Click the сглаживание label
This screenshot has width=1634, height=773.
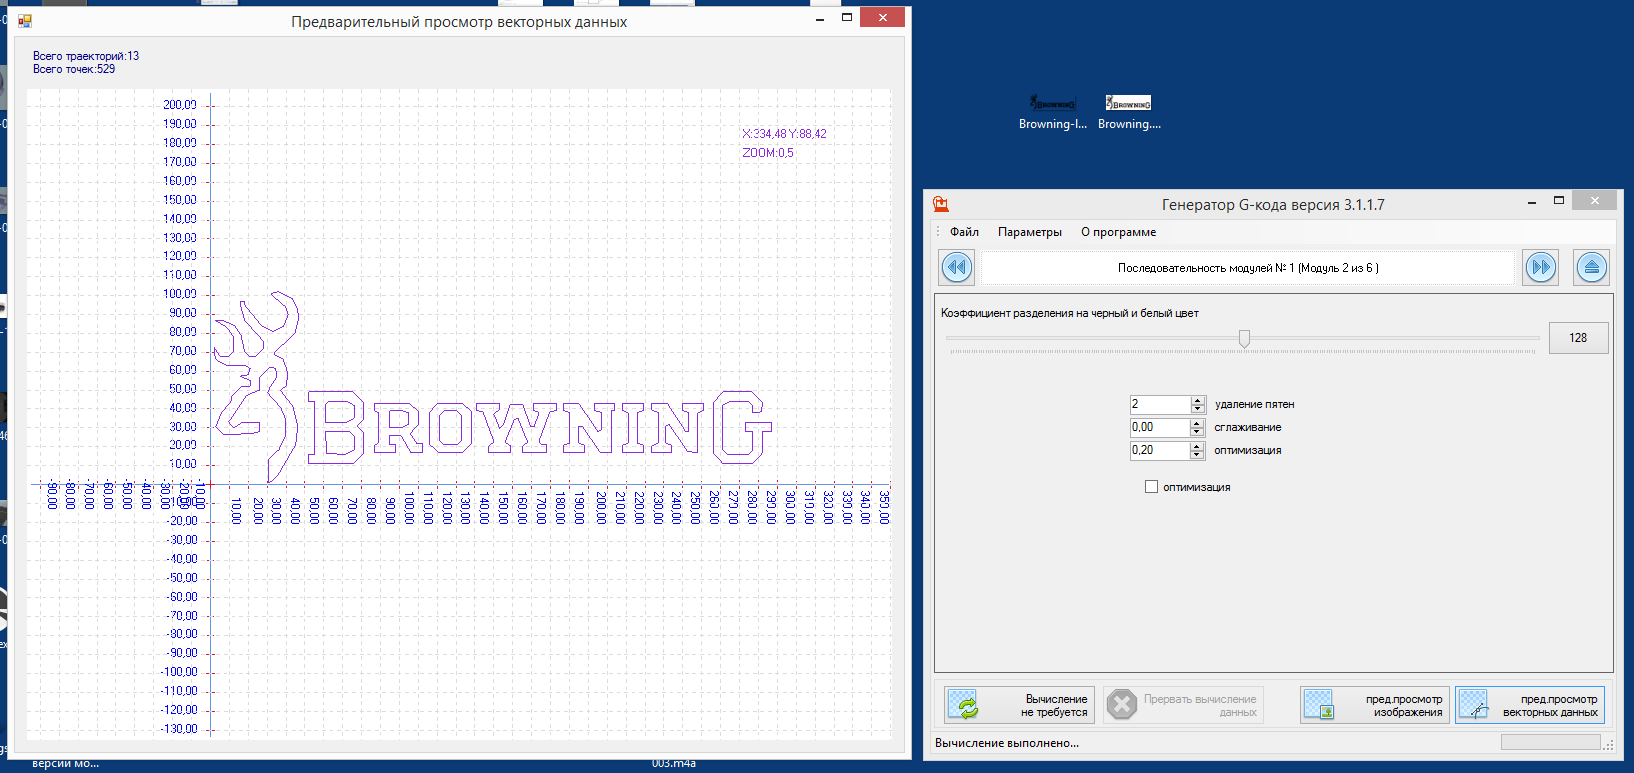[x=1248, y=427]
